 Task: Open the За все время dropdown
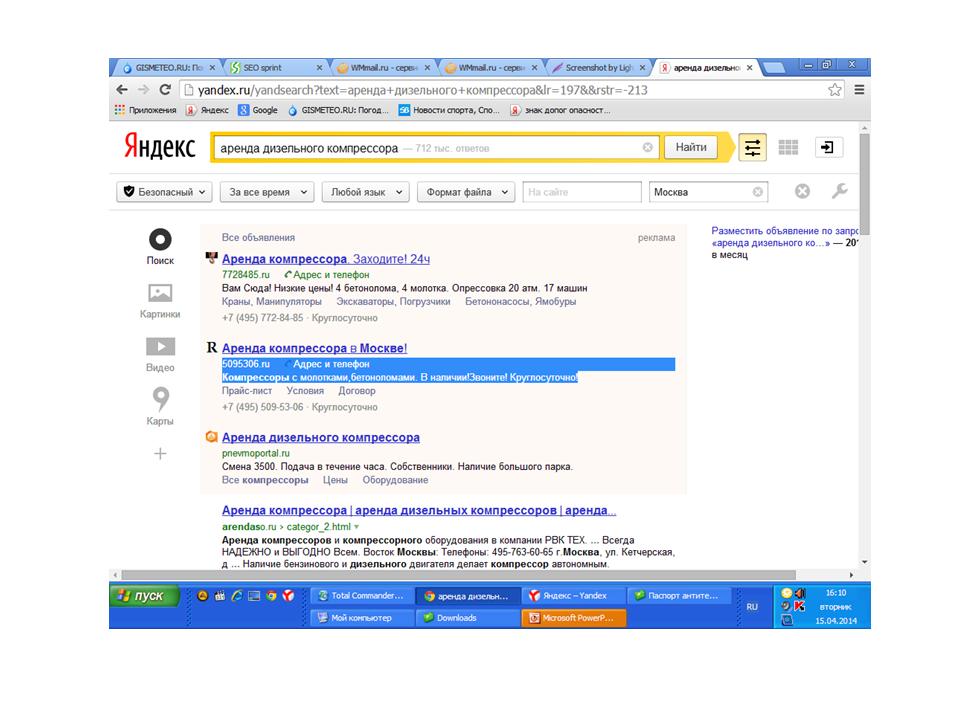(267, 192)
